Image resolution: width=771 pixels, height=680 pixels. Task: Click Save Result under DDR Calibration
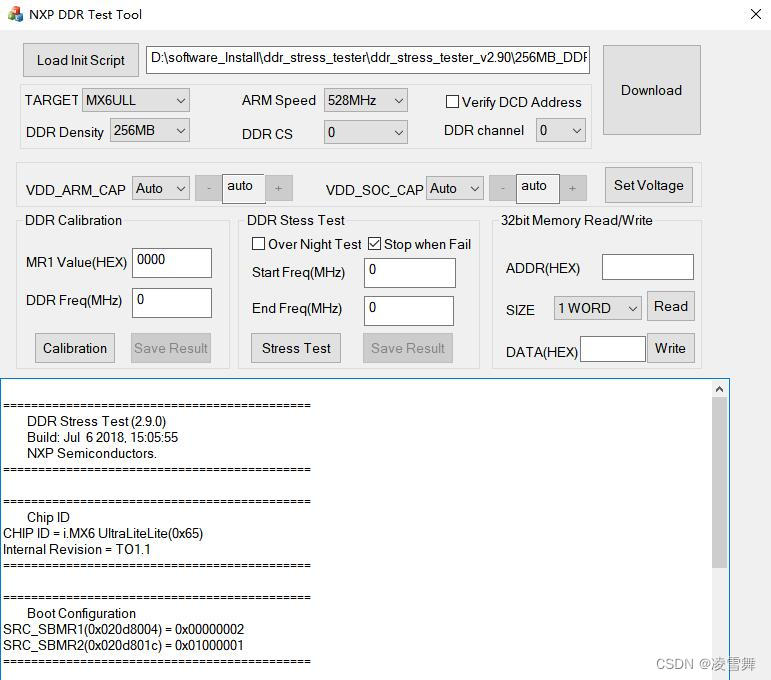171,348
